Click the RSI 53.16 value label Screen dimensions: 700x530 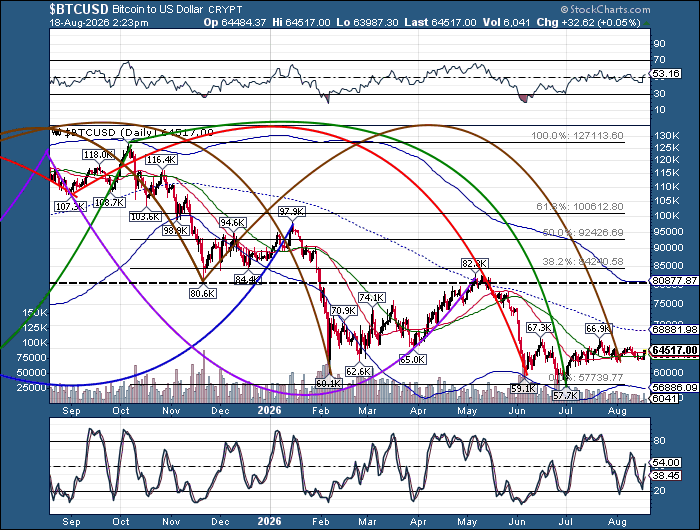tap(666, 74)
